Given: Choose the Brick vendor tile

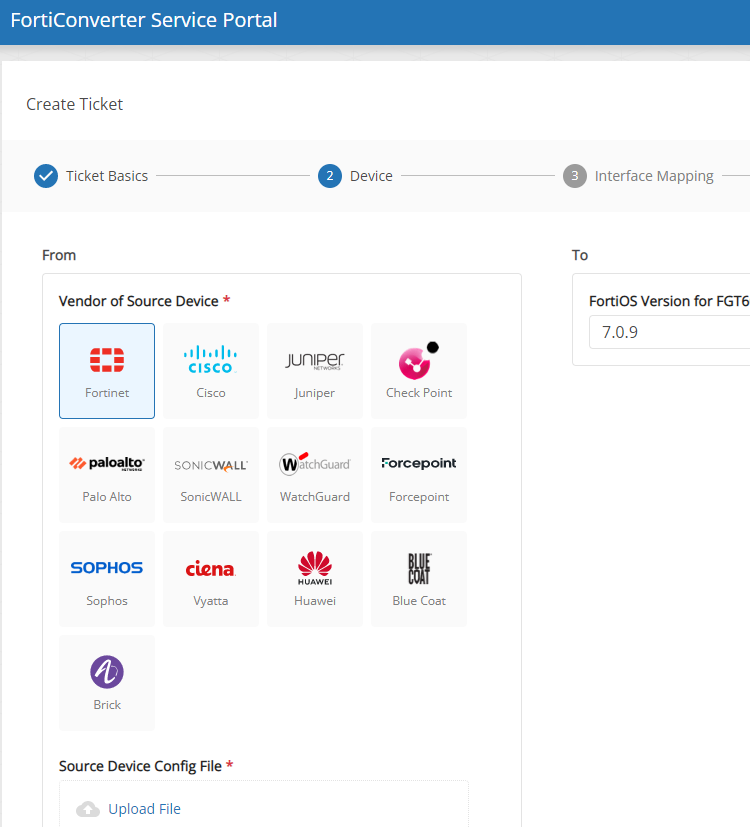Looking at the screenshot, I should [x=107, y=682].
